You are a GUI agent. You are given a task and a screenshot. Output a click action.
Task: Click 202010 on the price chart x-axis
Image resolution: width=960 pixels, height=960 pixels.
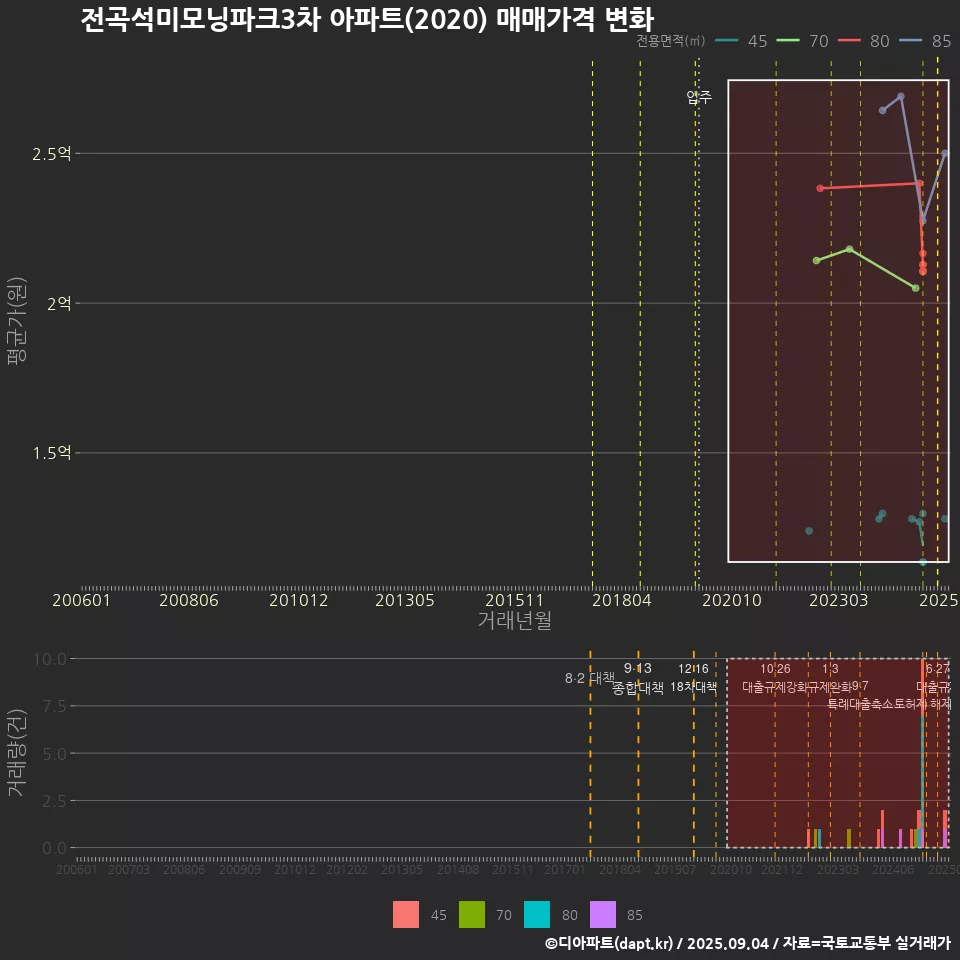coord(732,600)
